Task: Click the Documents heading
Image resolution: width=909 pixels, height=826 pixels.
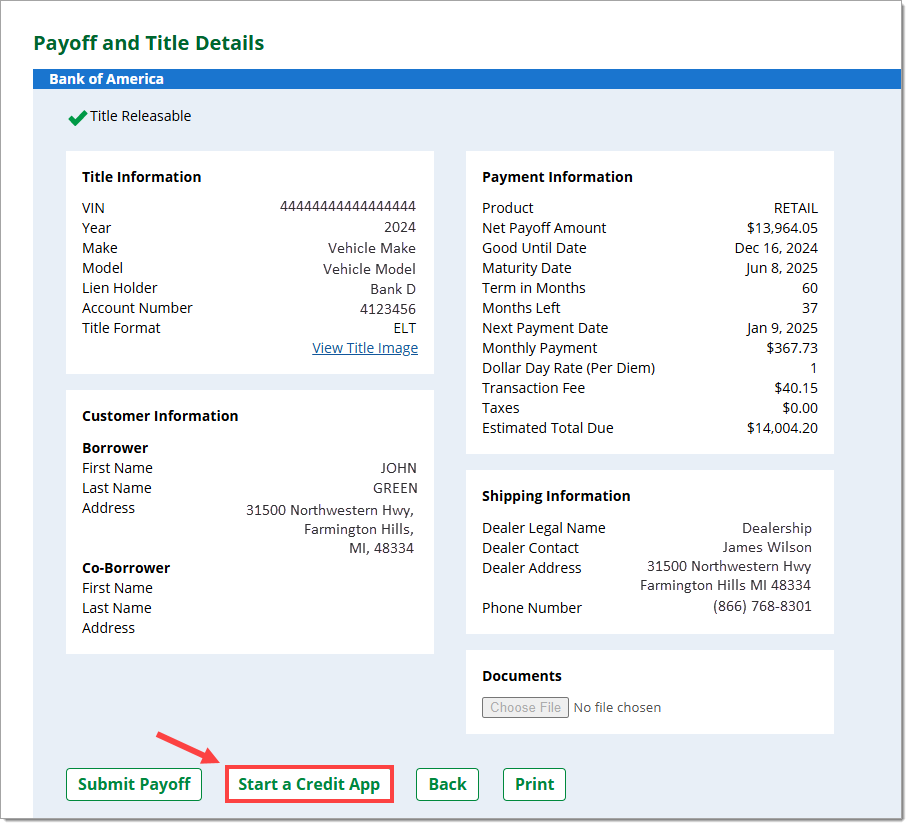Action: pos(522,676)
